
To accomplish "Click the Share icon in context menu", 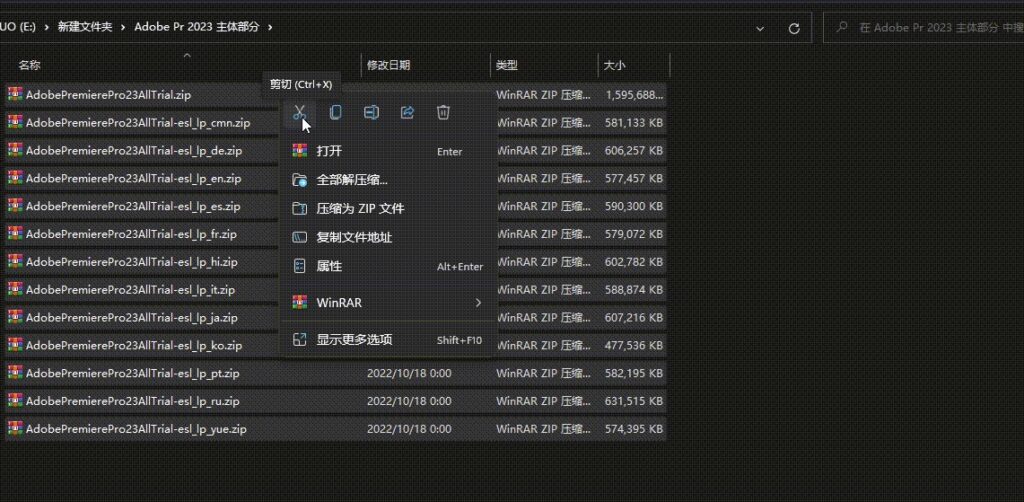I will 407,112.
